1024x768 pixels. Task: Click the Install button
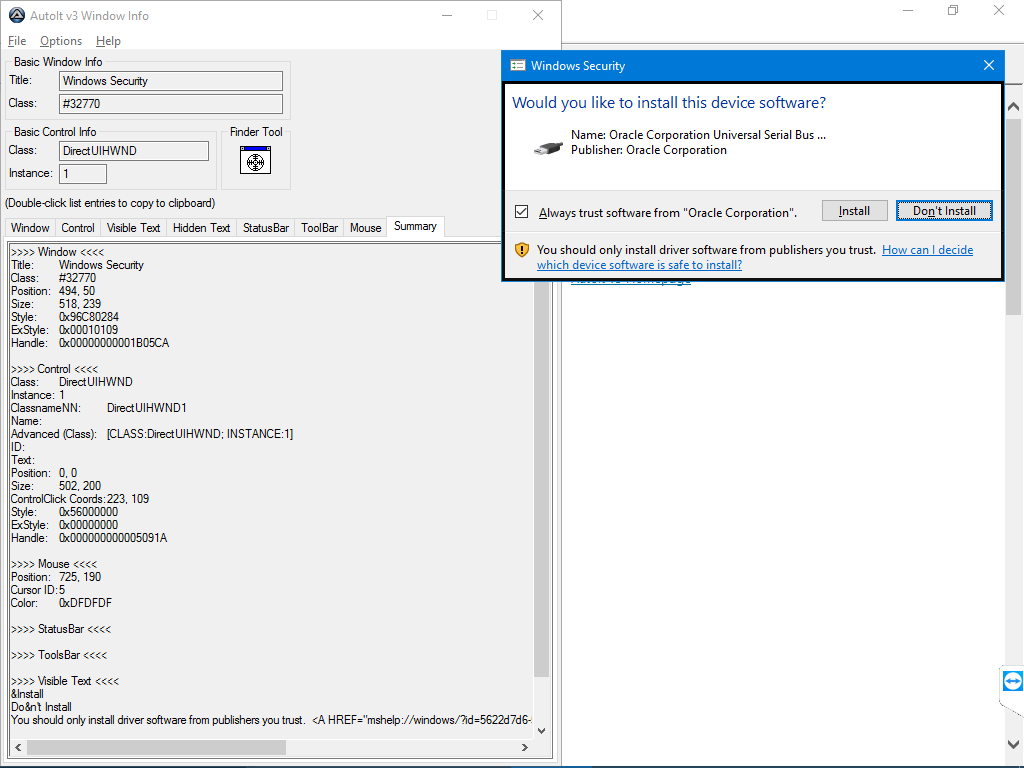[x=854, y=210]
